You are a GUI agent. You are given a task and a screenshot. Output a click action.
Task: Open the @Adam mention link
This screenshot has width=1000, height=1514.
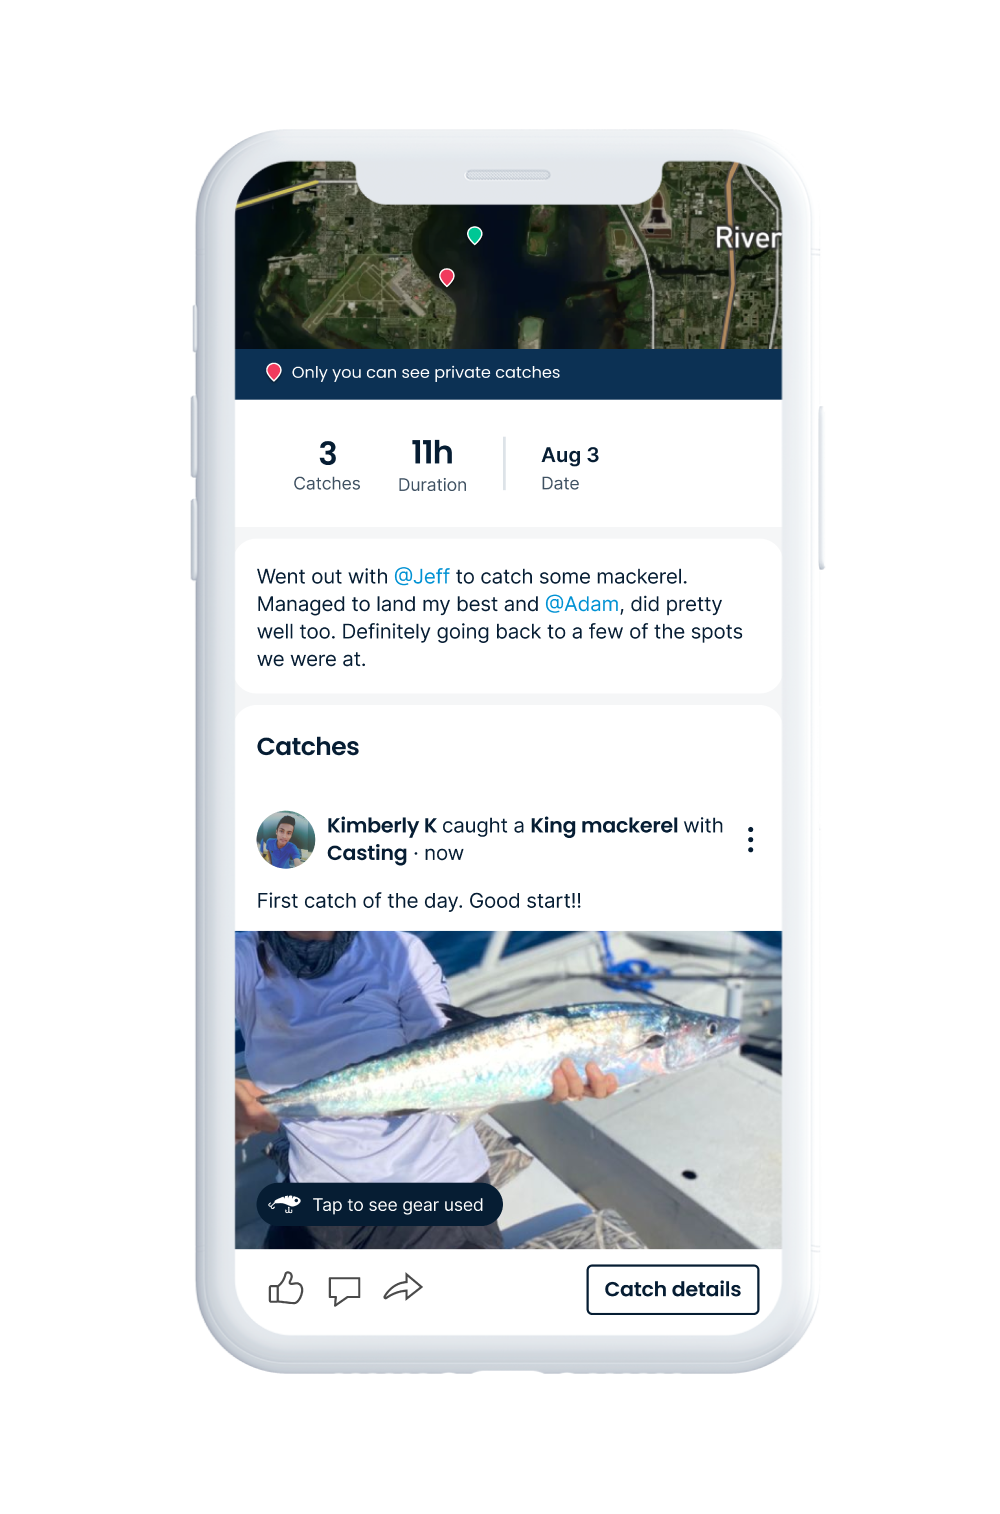coord(582,604)
